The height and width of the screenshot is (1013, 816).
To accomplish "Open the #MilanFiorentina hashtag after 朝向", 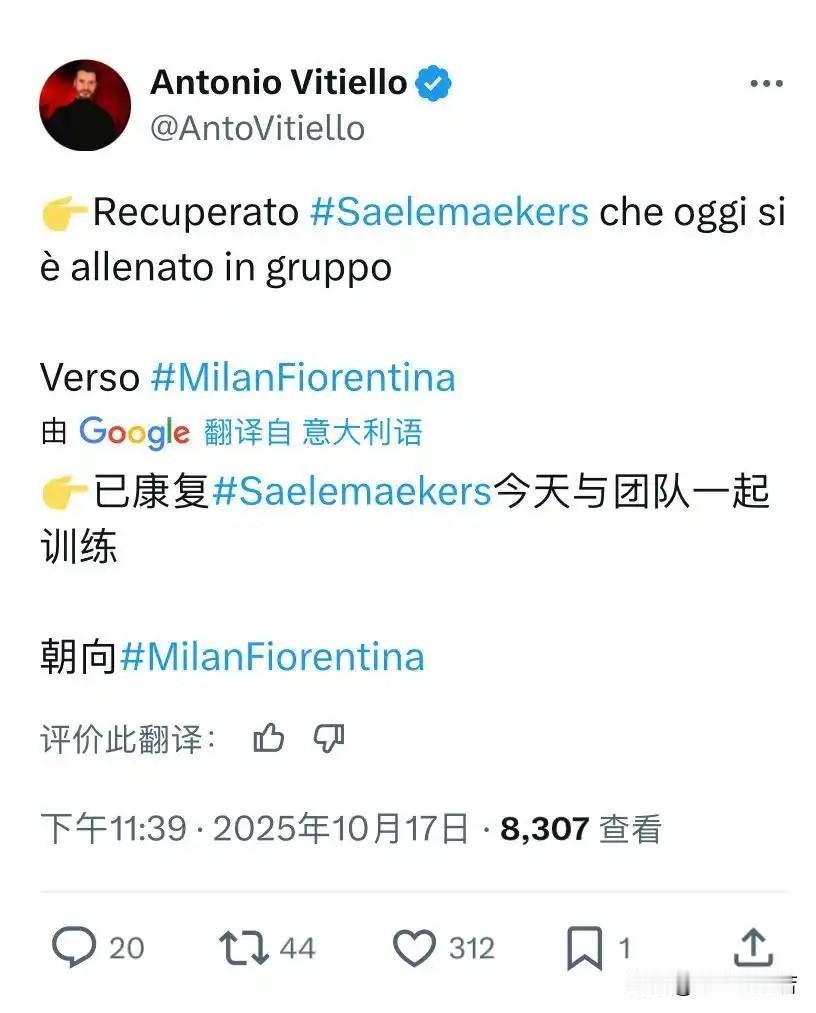I will click(272, 657).
